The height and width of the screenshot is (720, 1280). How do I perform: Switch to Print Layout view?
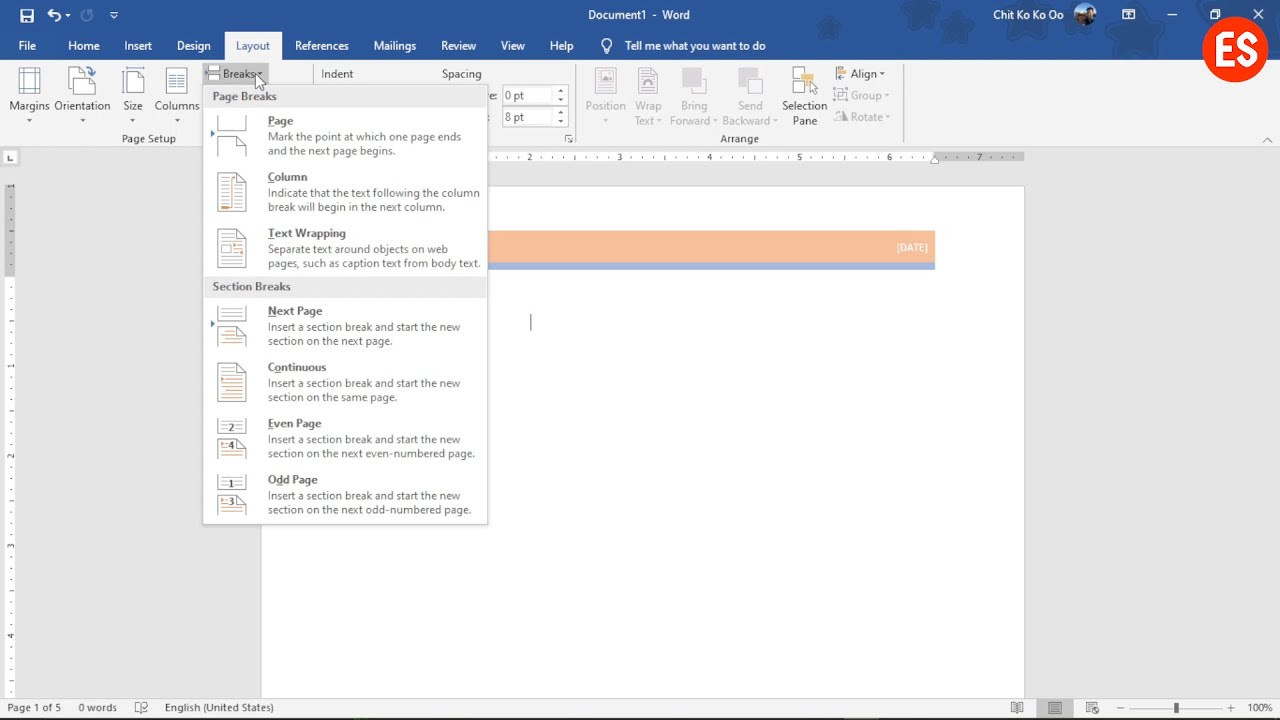coord(1055,708)
